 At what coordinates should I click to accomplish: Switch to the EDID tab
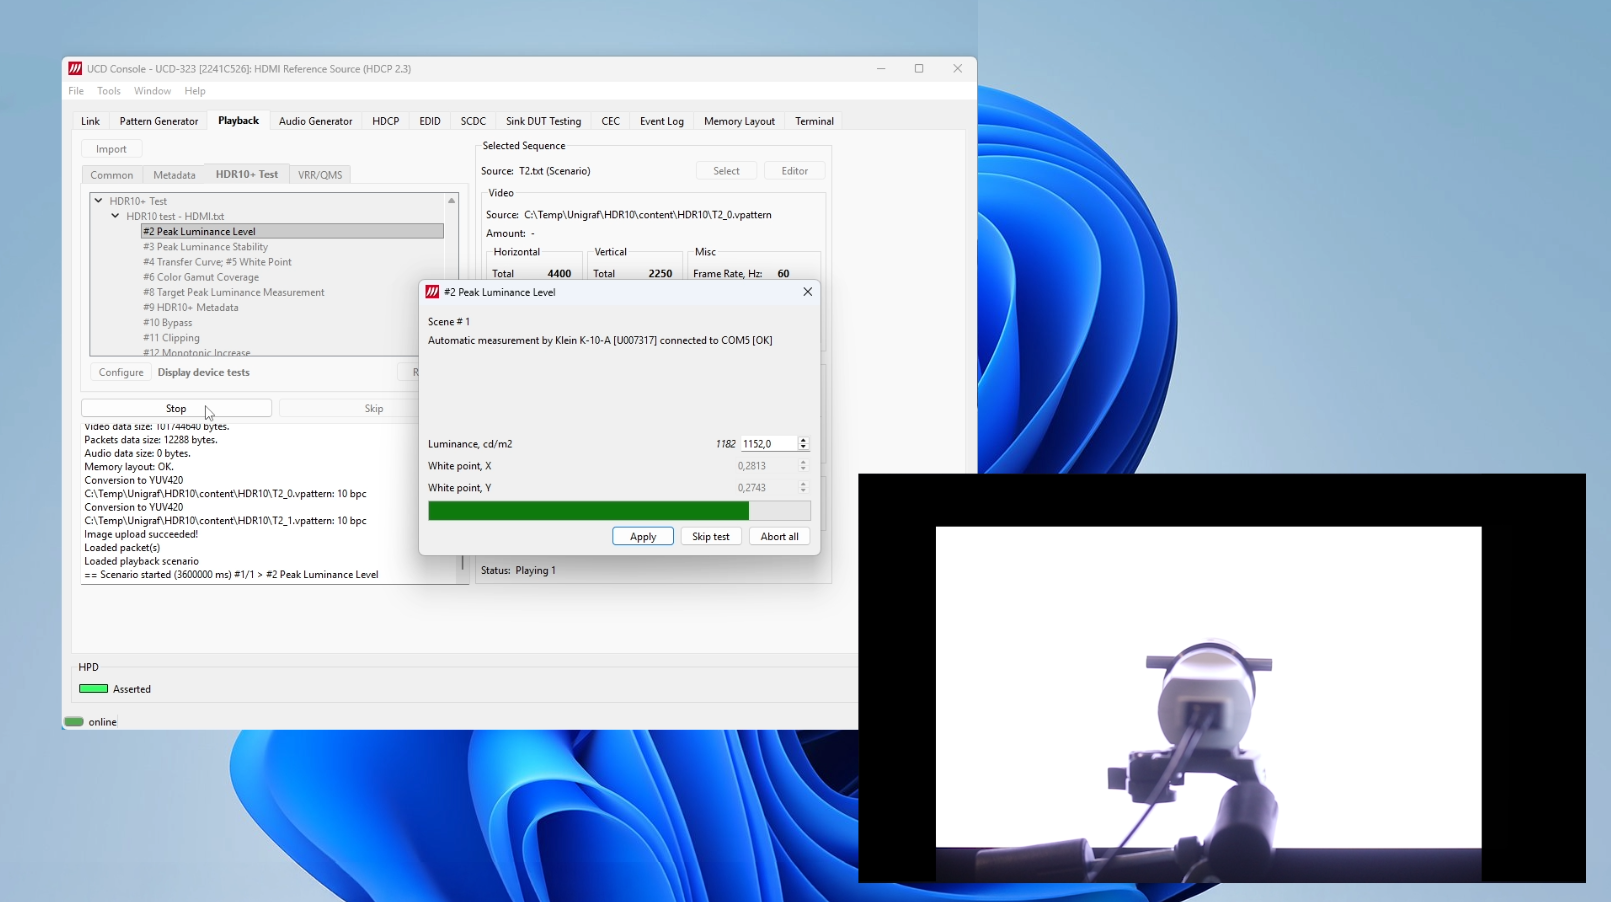(x=429, y=121)
